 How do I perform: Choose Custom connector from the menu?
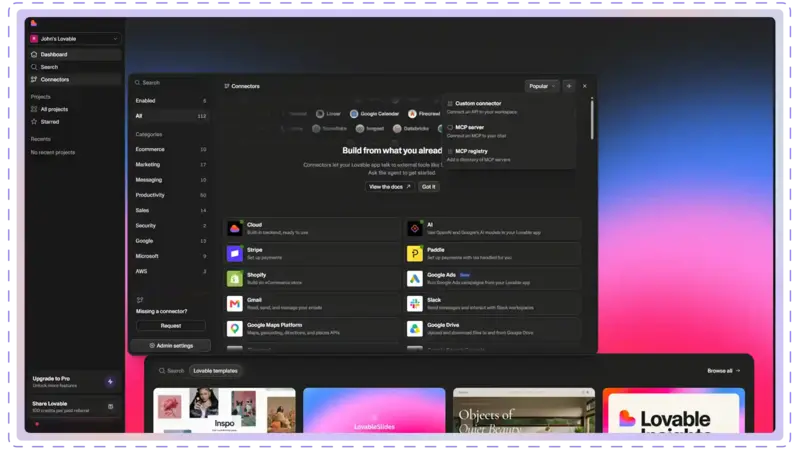pos(509,107)
